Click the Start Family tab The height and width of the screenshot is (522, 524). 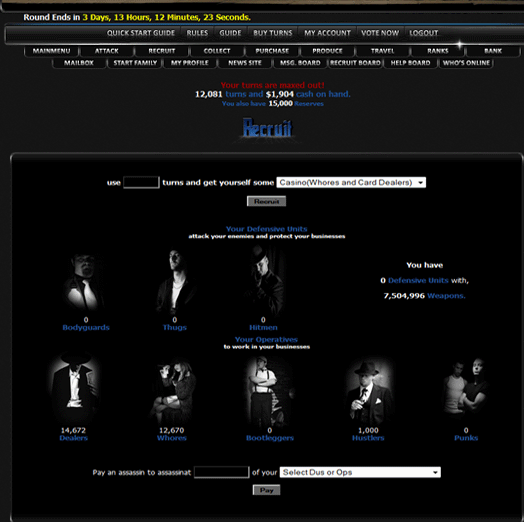coord(135,63)
